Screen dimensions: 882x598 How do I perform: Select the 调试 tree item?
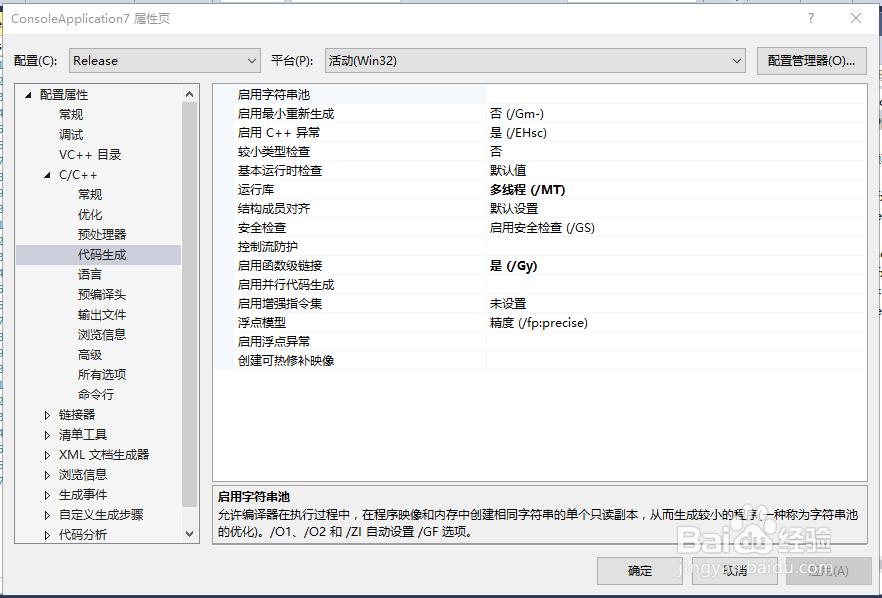[70, 133]
